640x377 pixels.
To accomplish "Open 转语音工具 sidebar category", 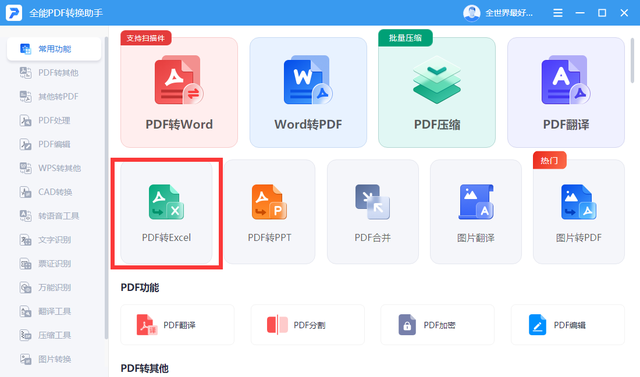I will pos(54,216).
